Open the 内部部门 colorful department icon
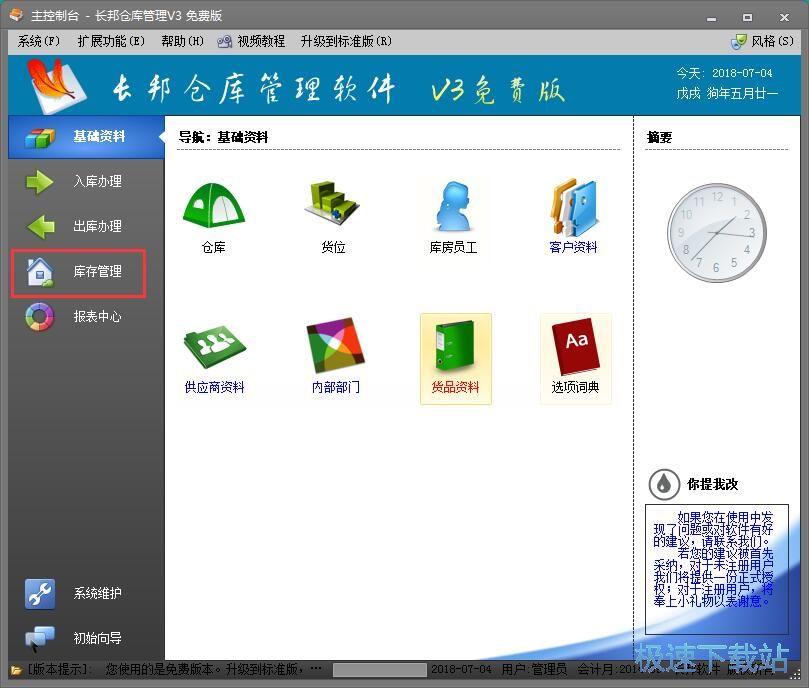 (335, 345)
